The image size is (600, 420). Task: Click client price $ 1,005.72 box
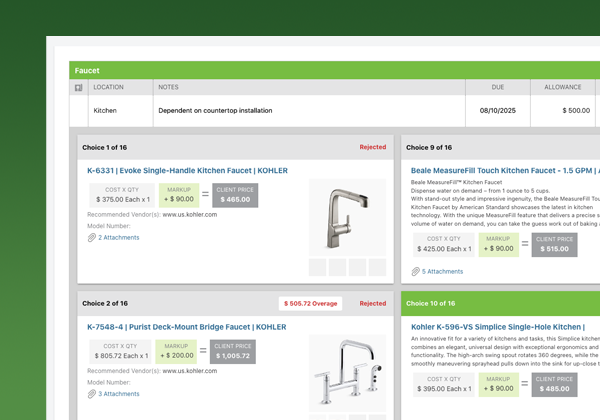(x=233, y=352)
